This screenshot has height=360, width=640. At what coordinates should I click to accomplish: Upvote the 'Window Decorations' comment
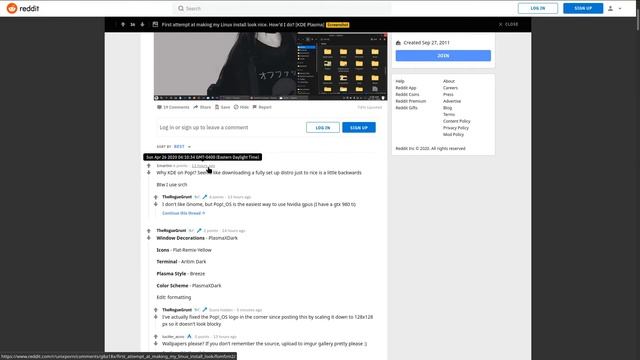coord(149,231)
